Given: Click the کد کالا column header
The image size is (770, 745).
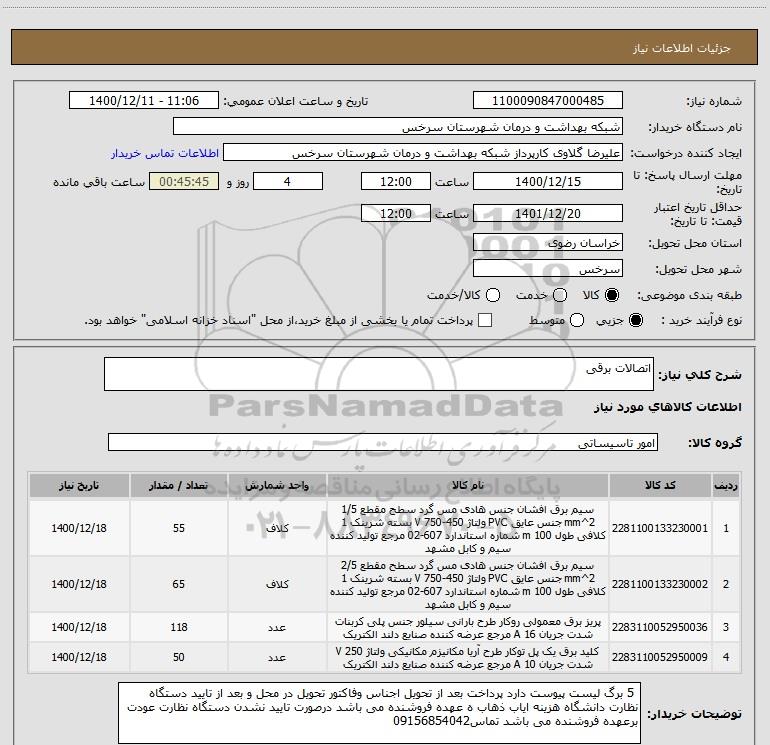Looking at the screenshot, I should [x=660, y=485].
